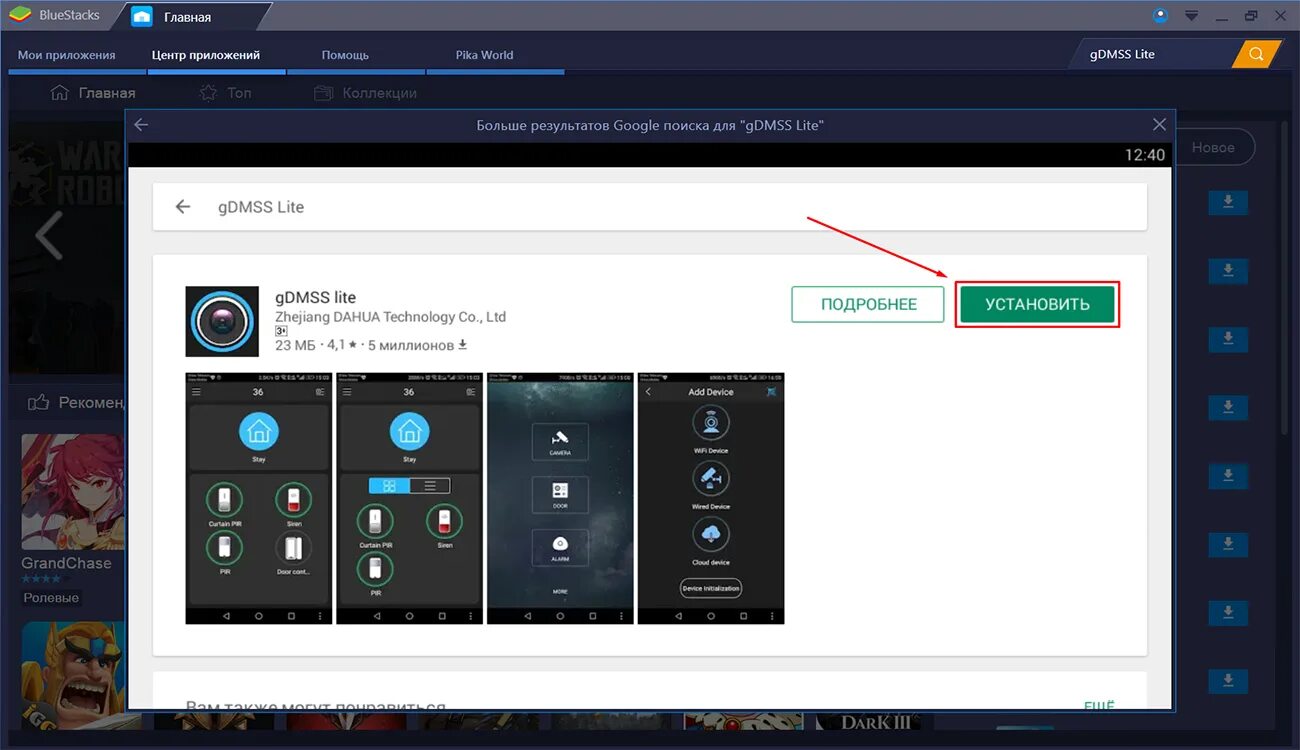Click the ПОДРОБНЕЕ button

pos(867,304)
